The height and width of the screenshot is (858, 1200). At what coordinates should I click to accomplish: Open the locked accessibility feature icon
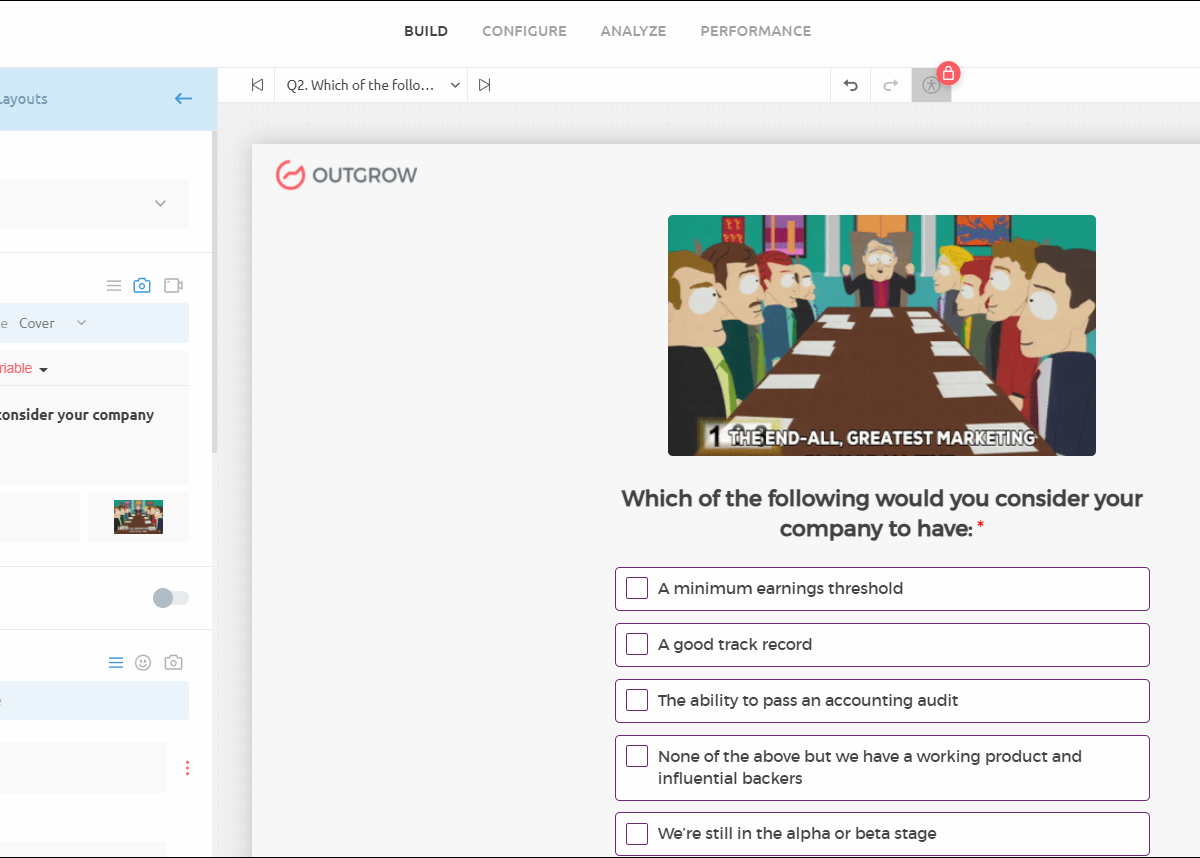932,85
